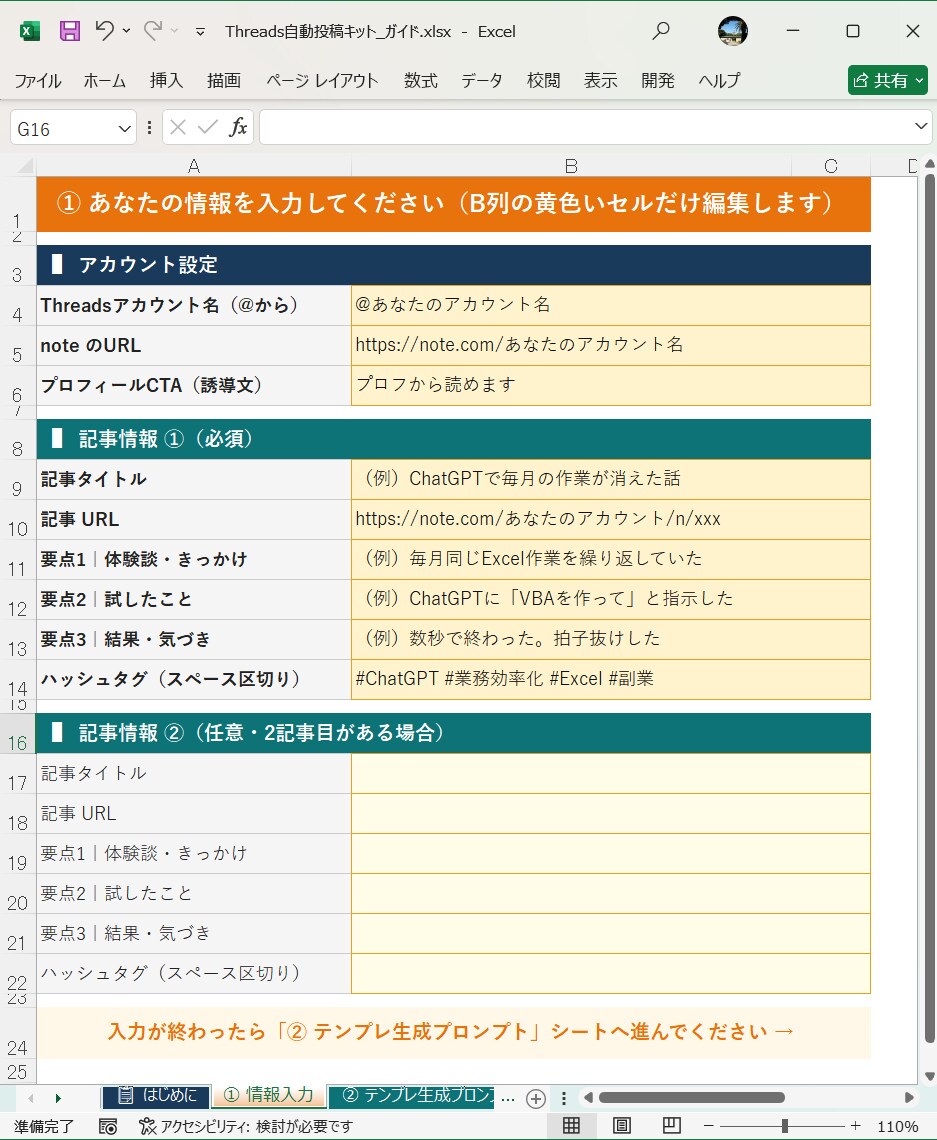Open the ヘルプ ribbon tab
The height and width of the screenshot is (1140, 937).
[x=719, y=81]
